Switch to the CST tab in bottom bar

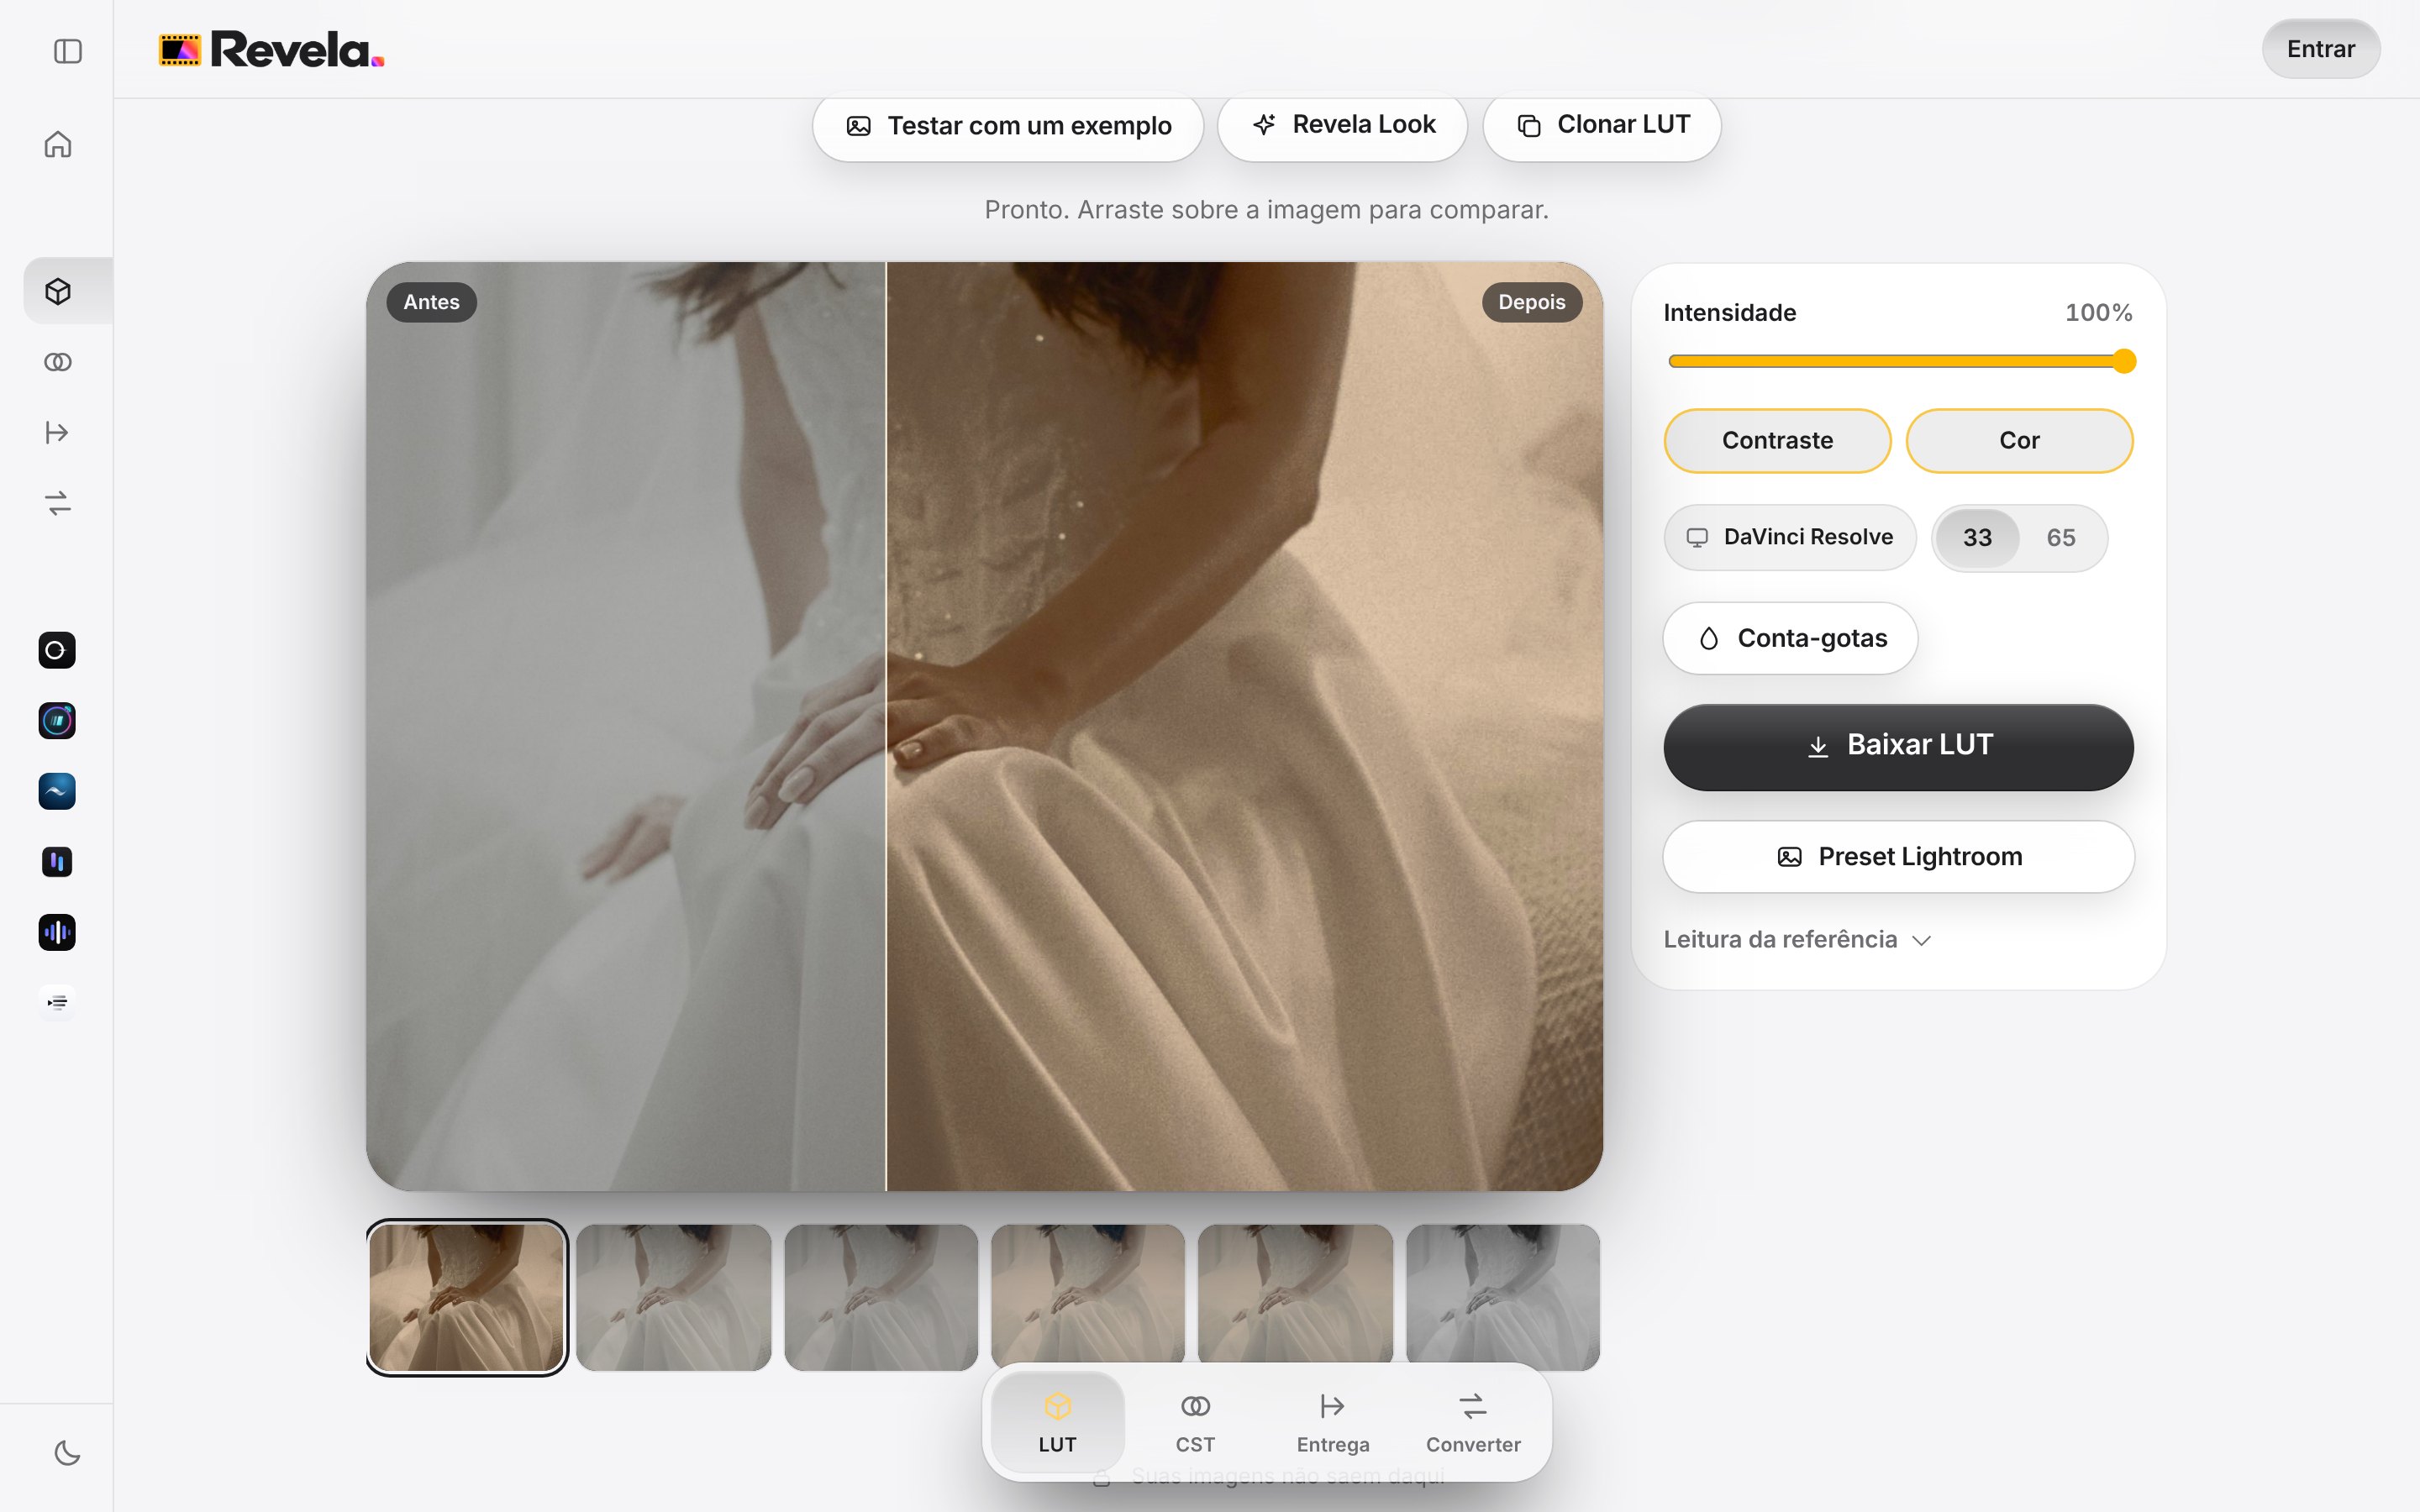1195,1422
